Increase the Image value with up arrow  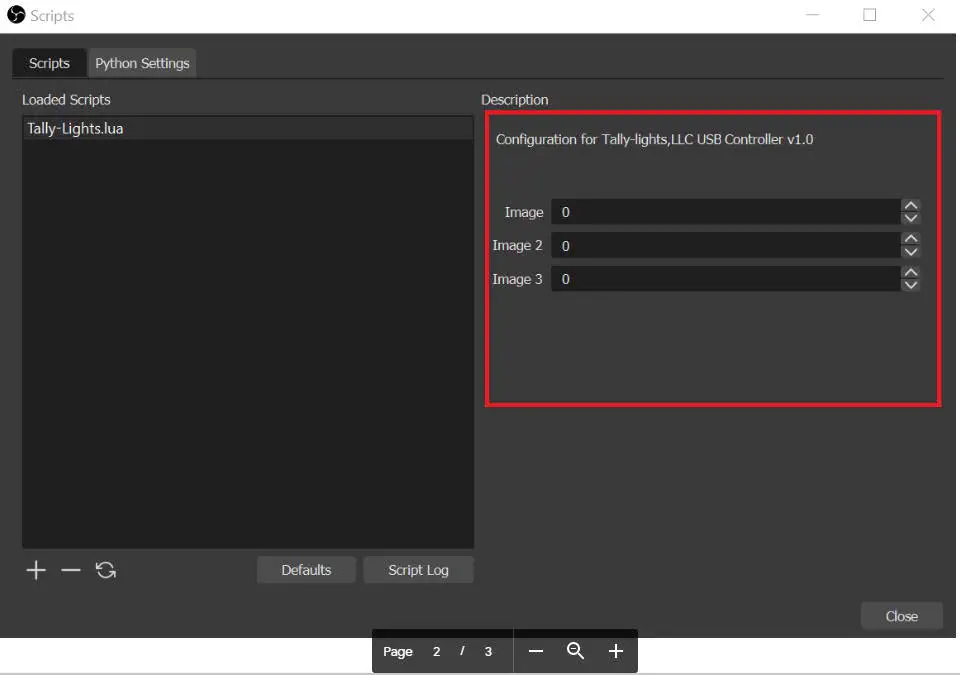point(911,206)
